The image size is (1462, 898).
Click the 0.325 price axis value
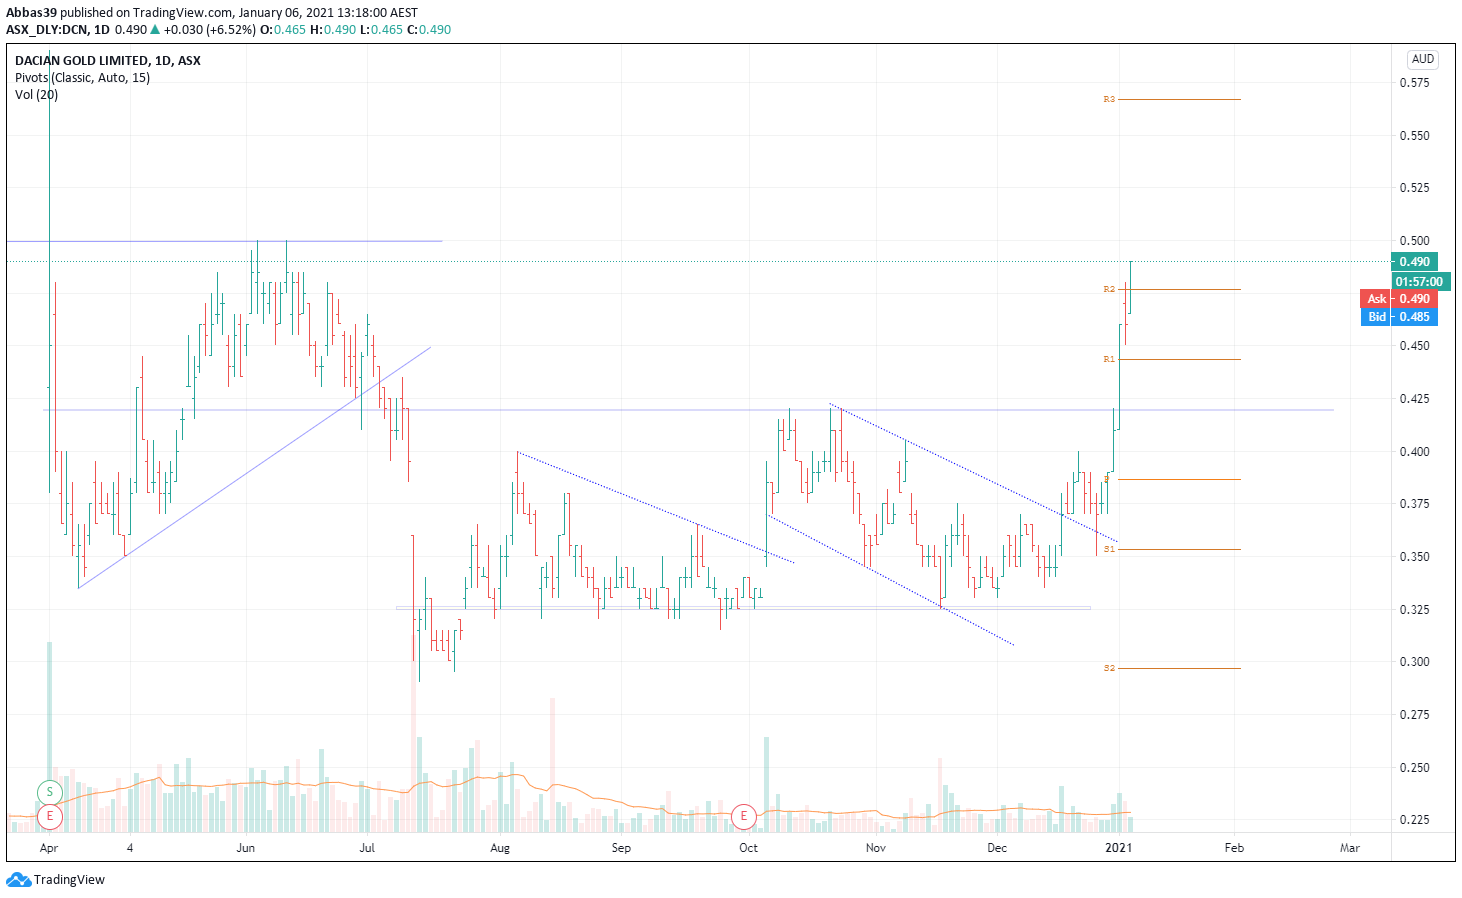coord(1414,610)
